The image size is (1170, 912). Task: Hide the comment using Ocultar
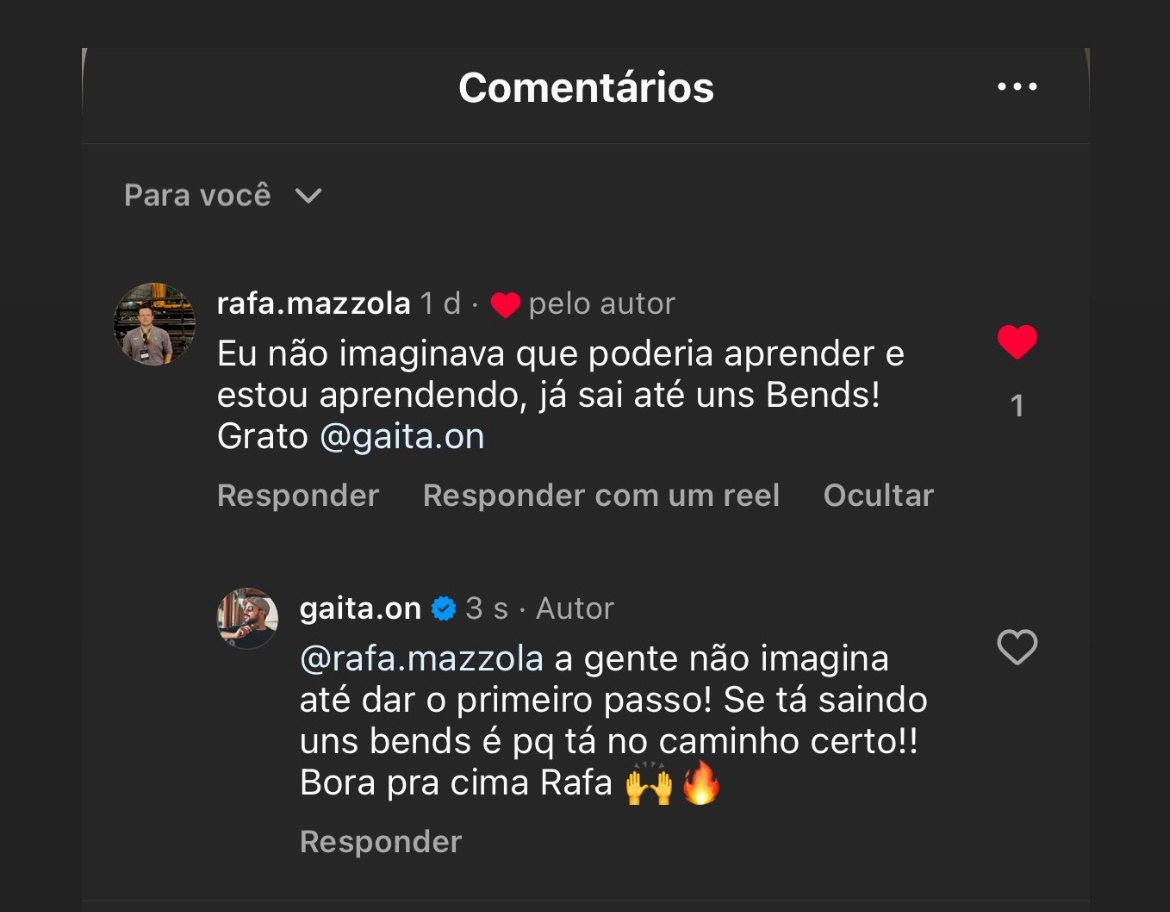click(x=878, y=496)
